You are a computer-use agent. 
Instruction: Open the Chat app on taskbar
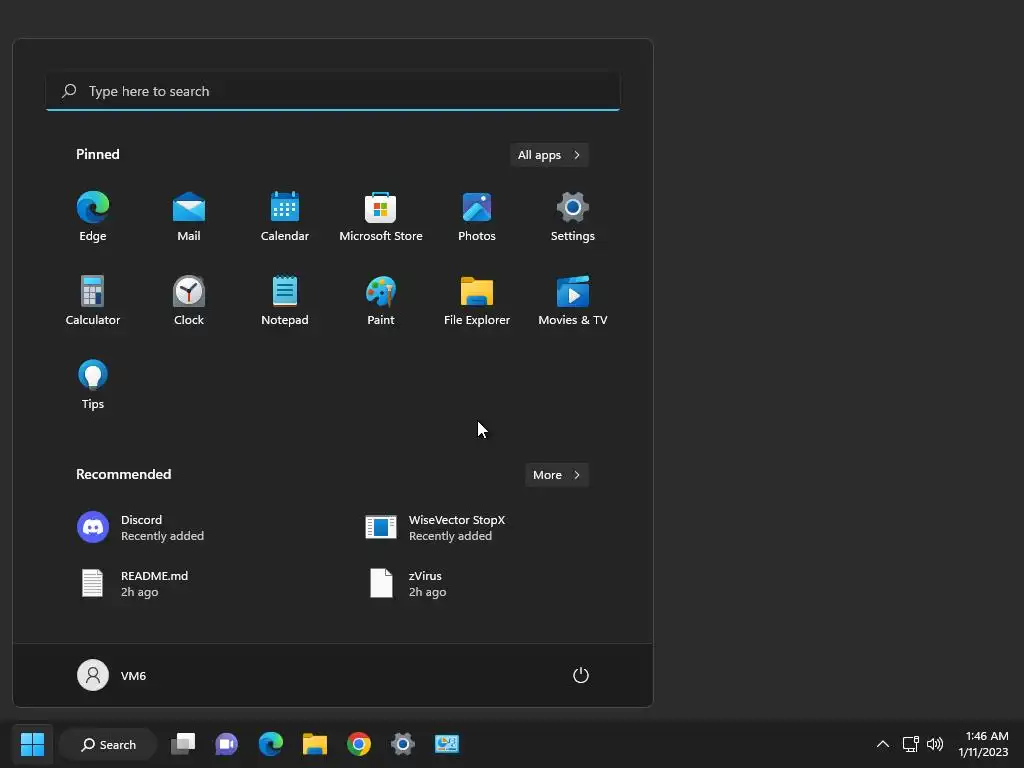pos(227,744)
